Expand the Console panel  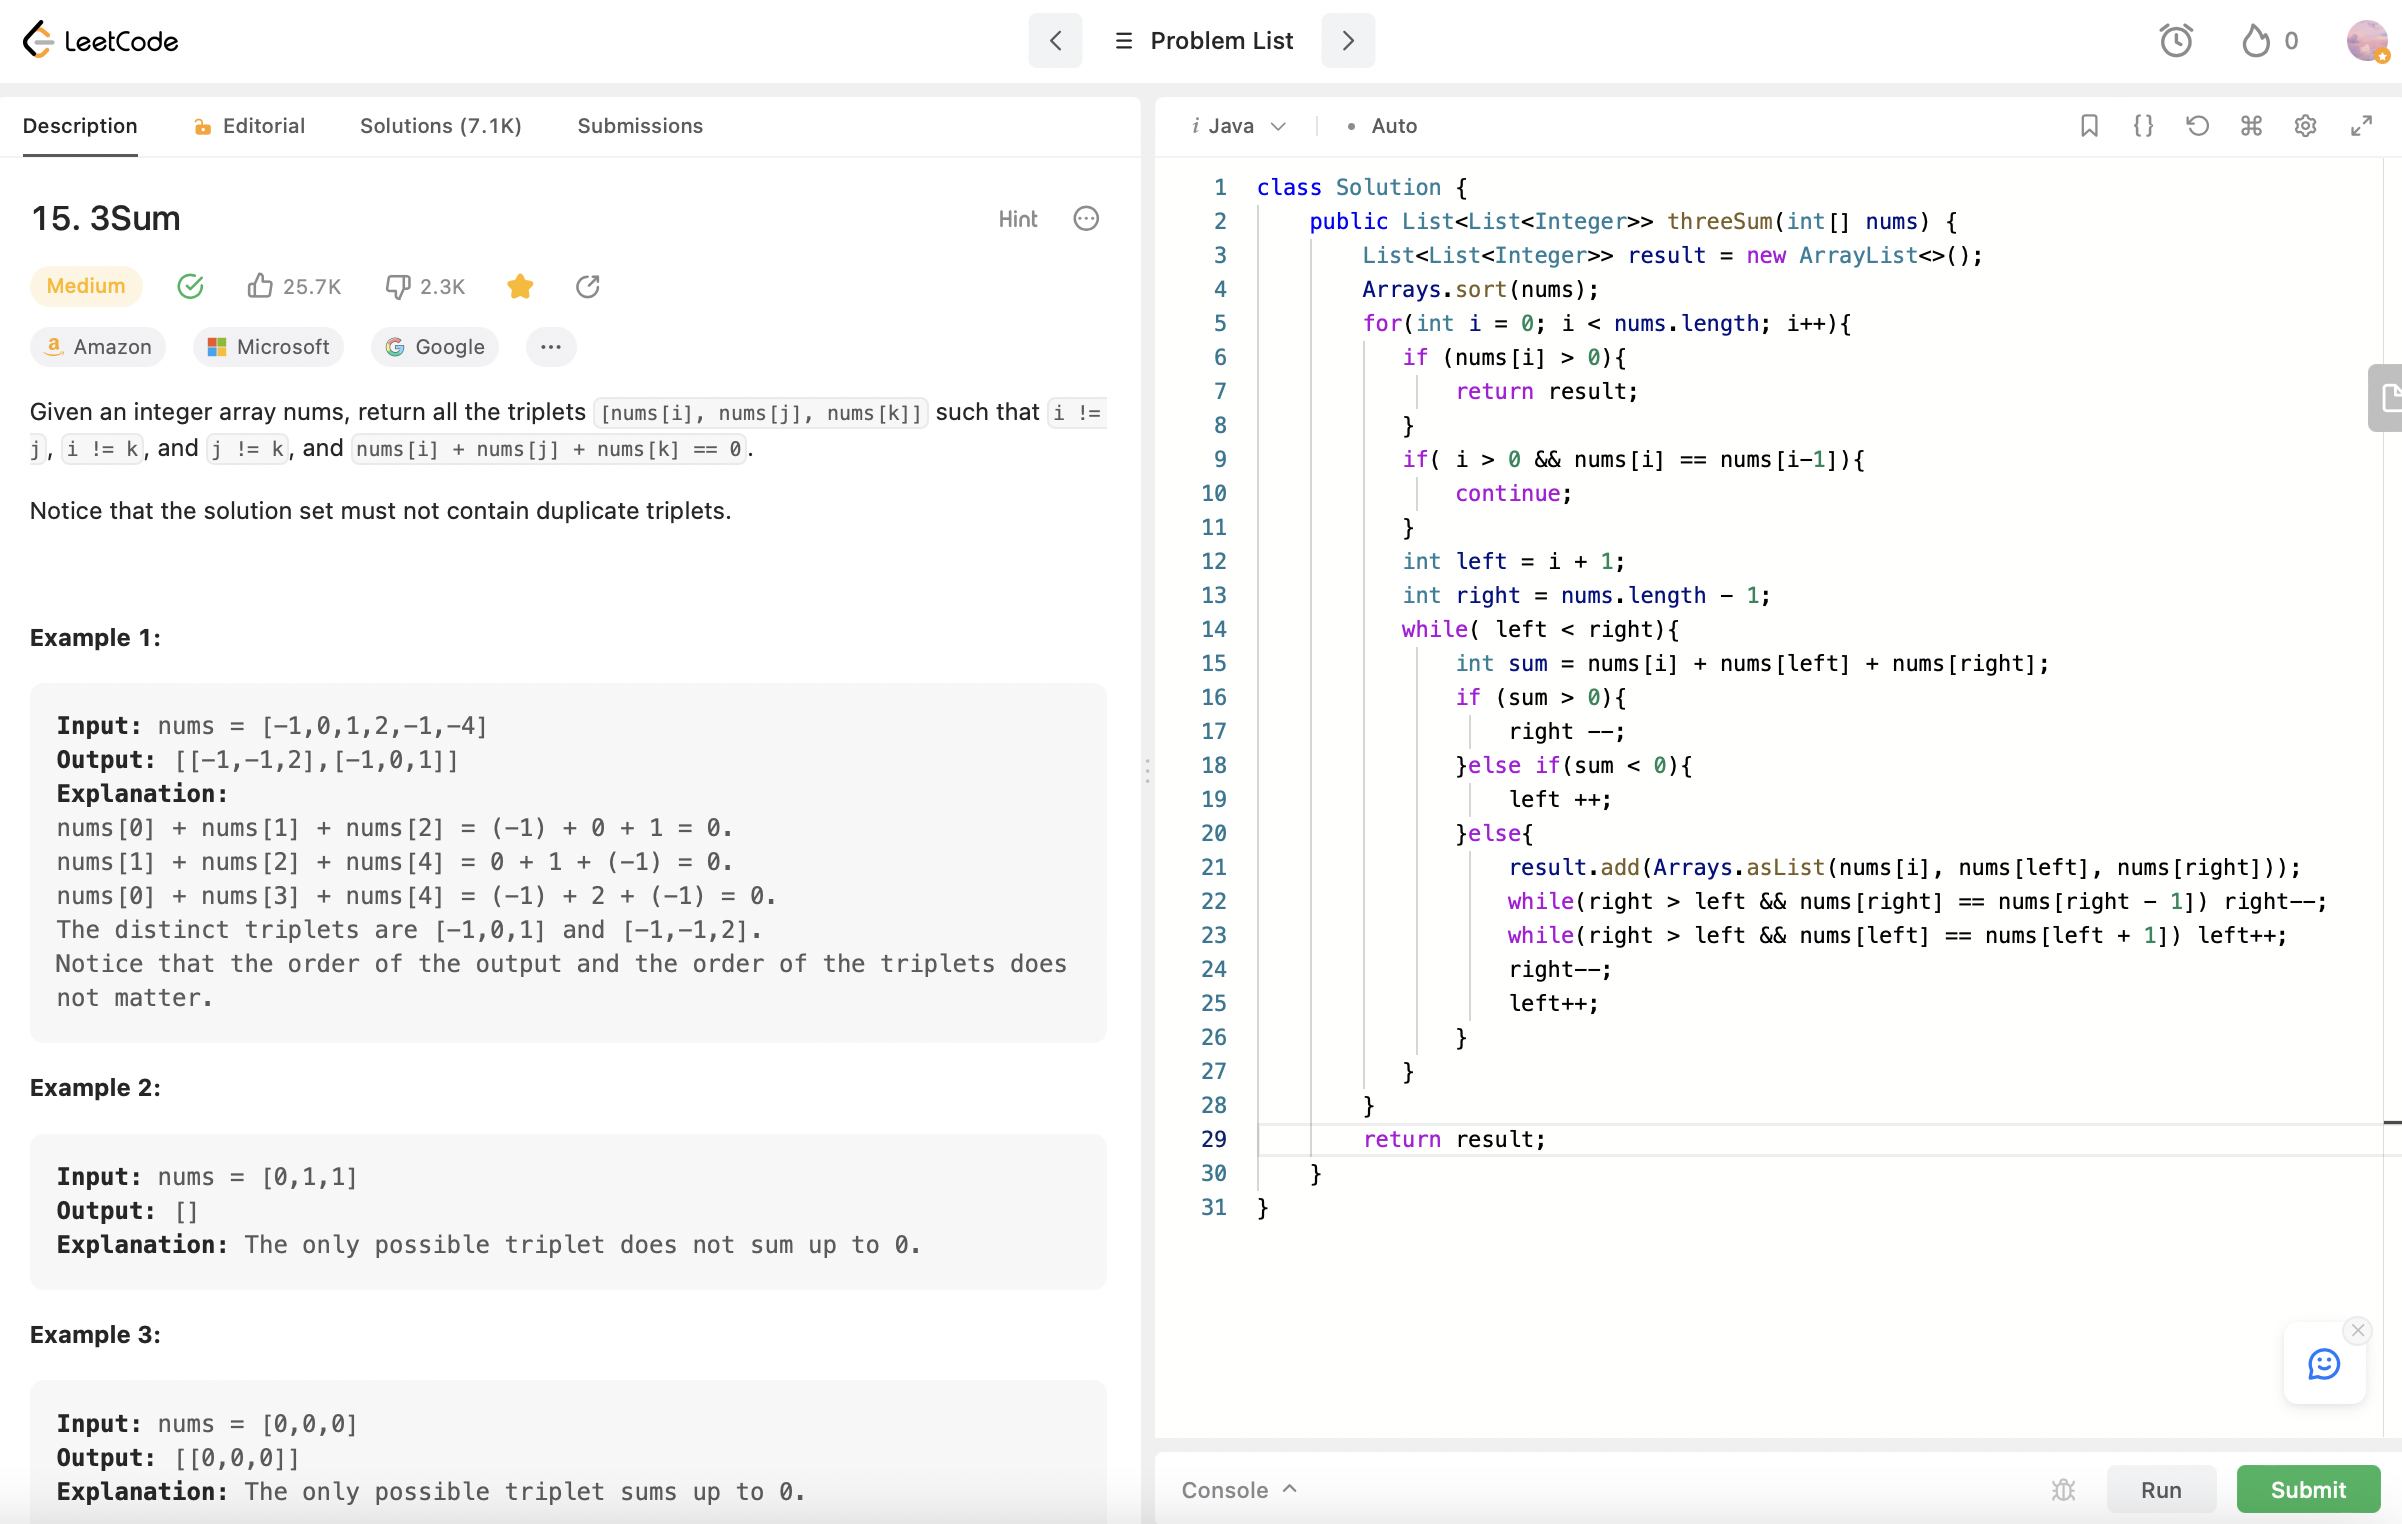point(1239,1490)
